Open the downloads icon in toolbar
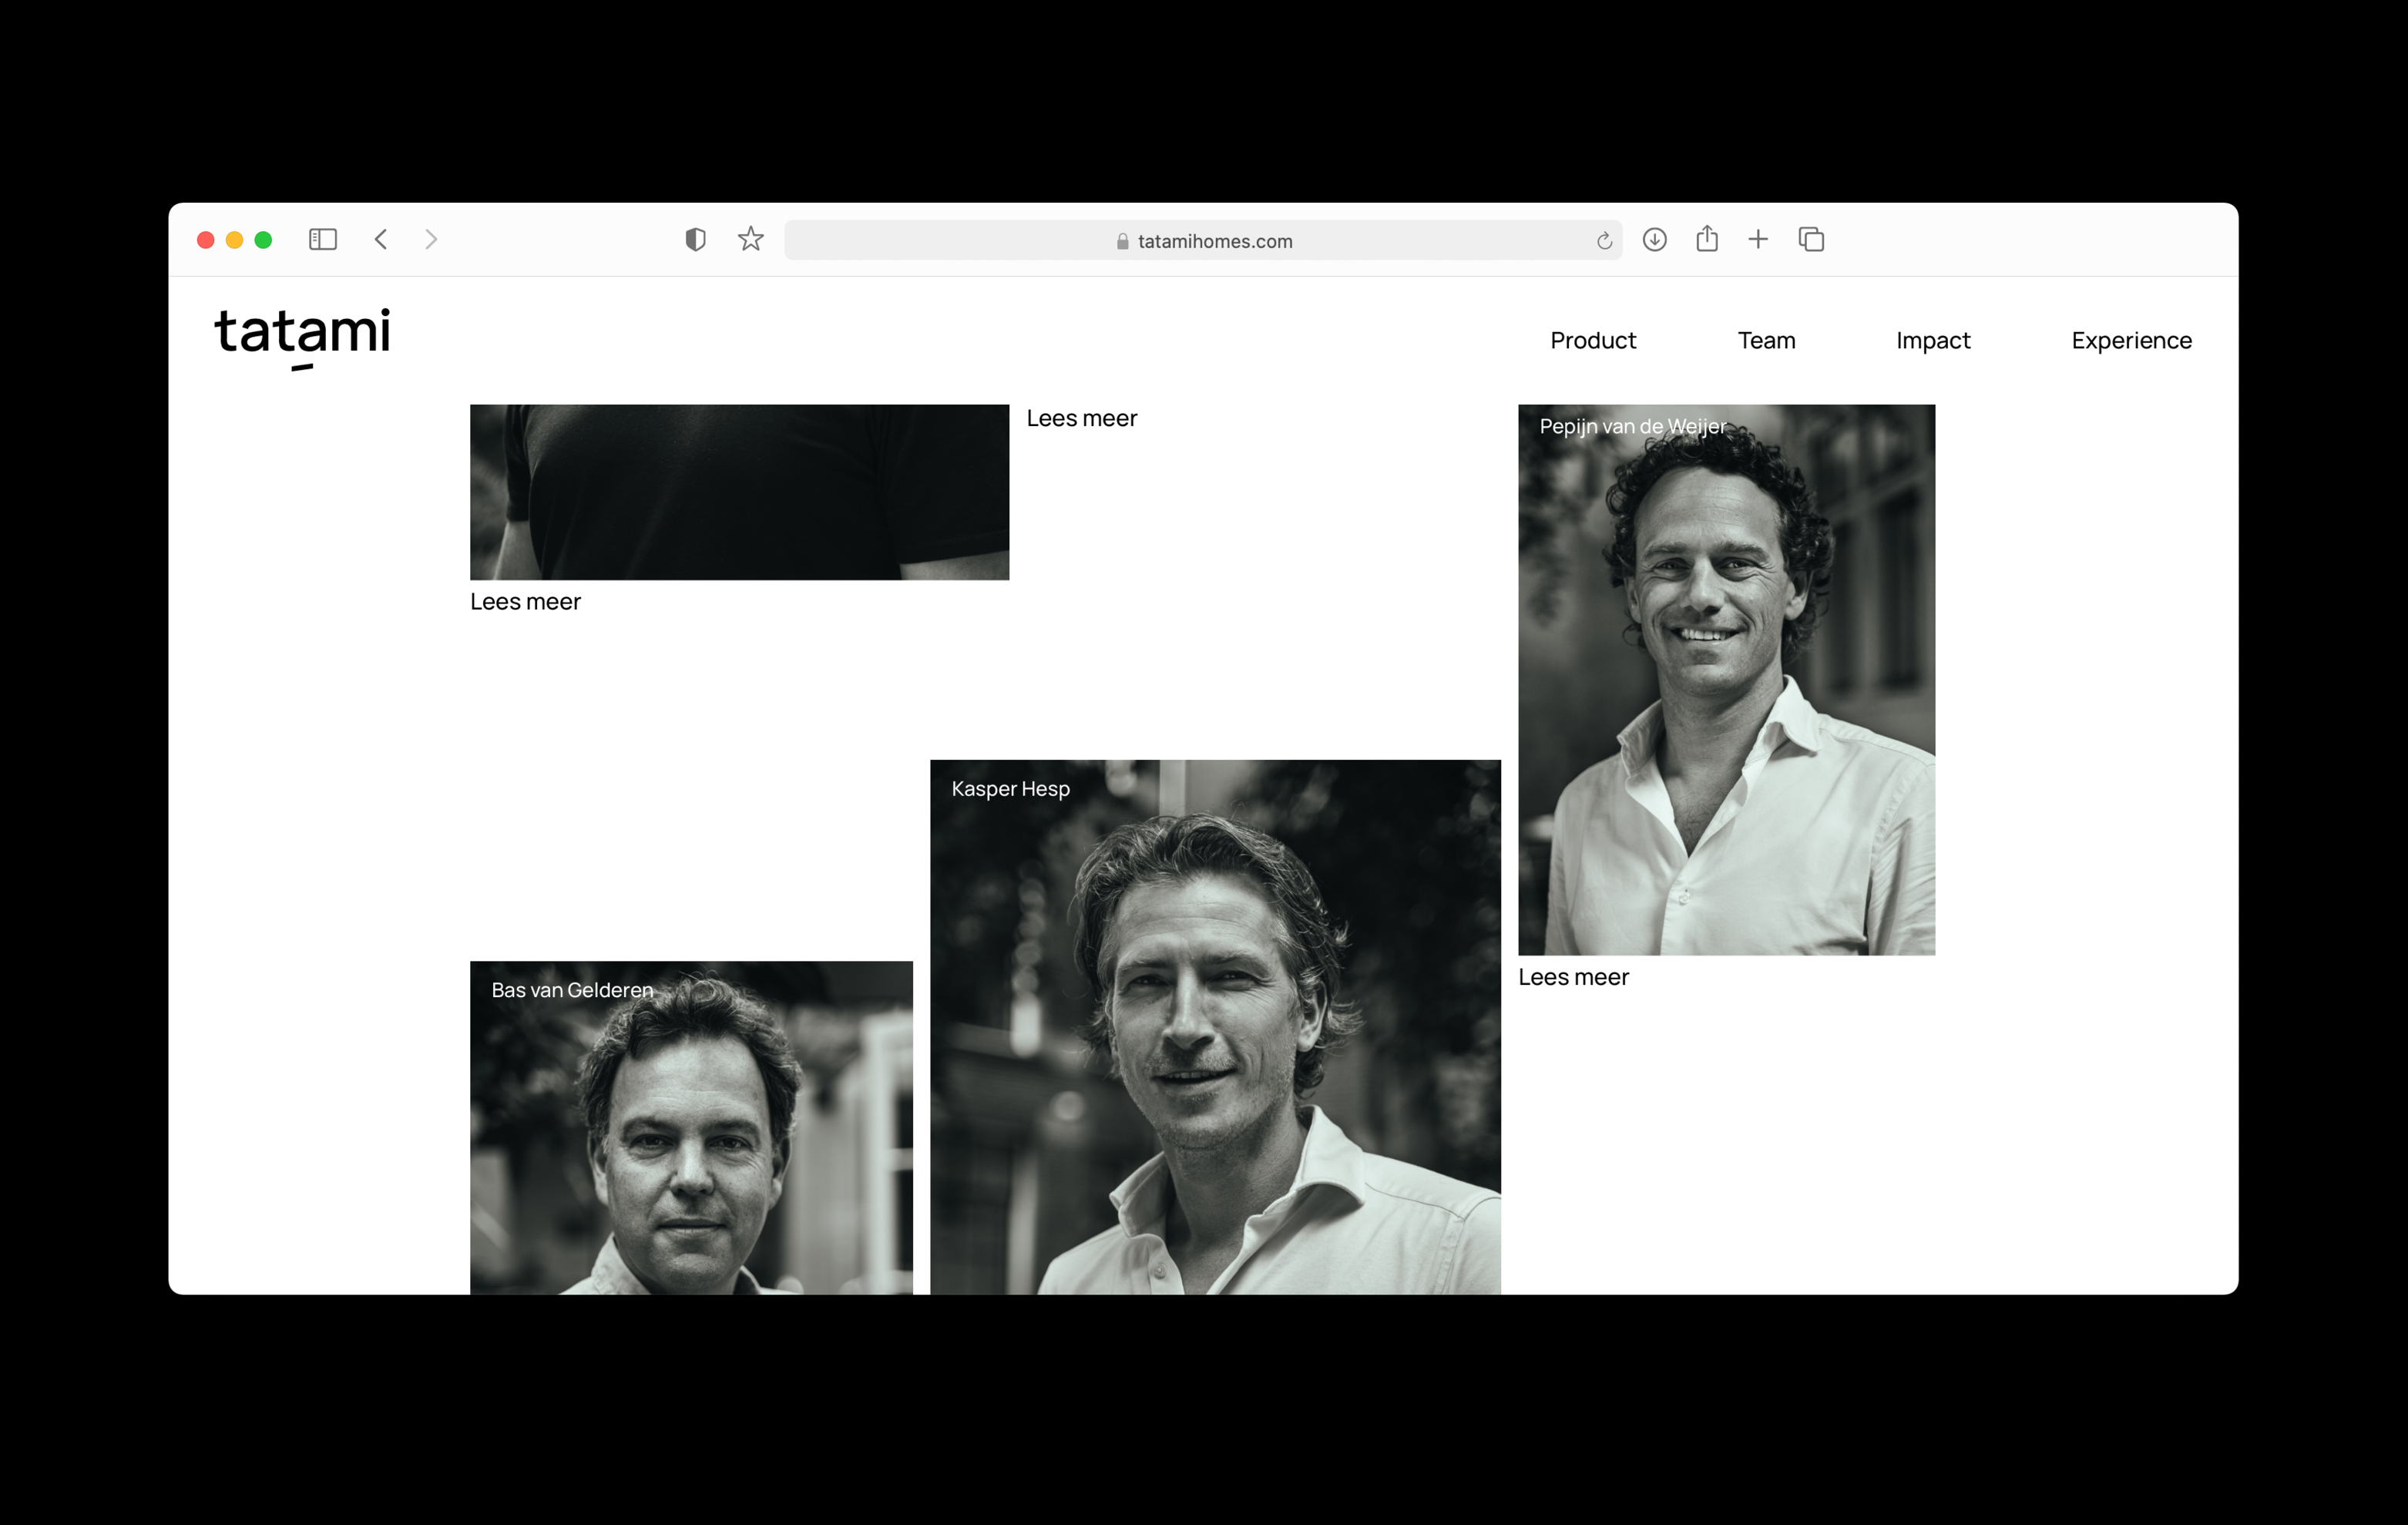 point(1655,239)
